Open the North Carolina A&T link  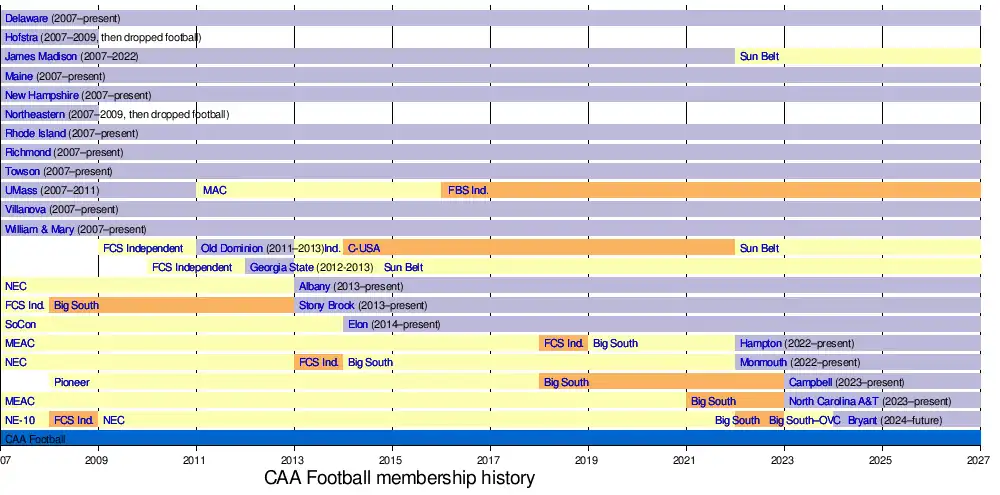coord(834,401)
